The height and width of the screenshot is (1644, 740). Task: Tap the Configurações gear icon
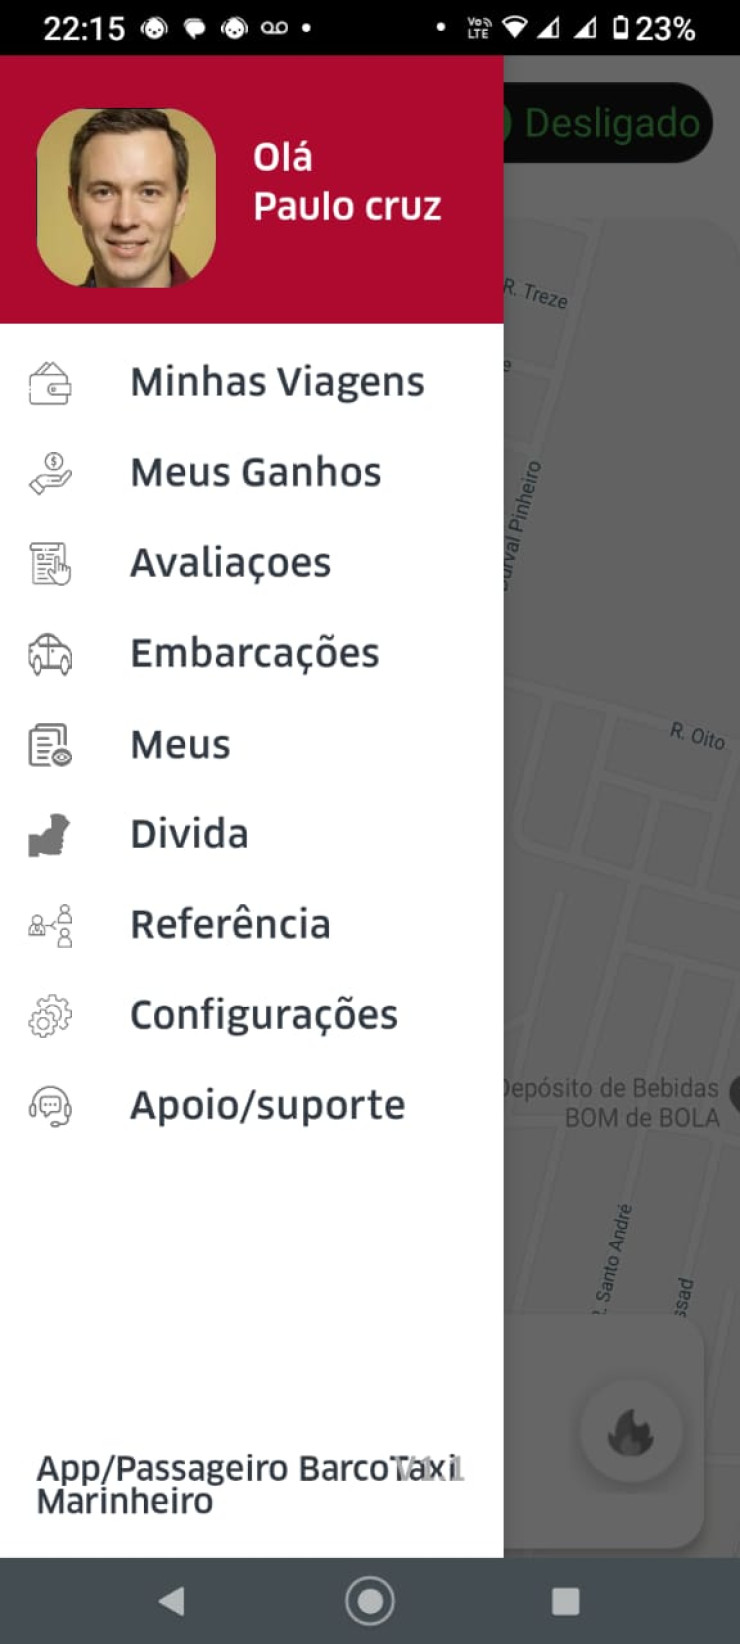50,1016
